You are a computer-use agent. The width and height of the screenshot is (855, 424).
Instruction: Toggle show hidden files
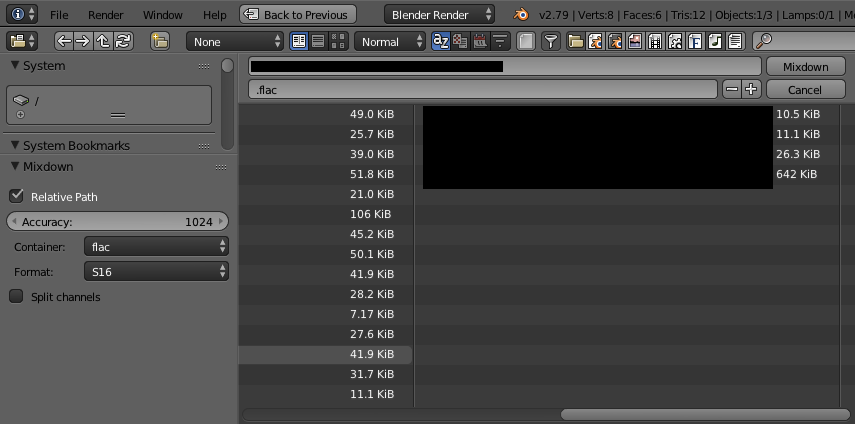point(526,41)
